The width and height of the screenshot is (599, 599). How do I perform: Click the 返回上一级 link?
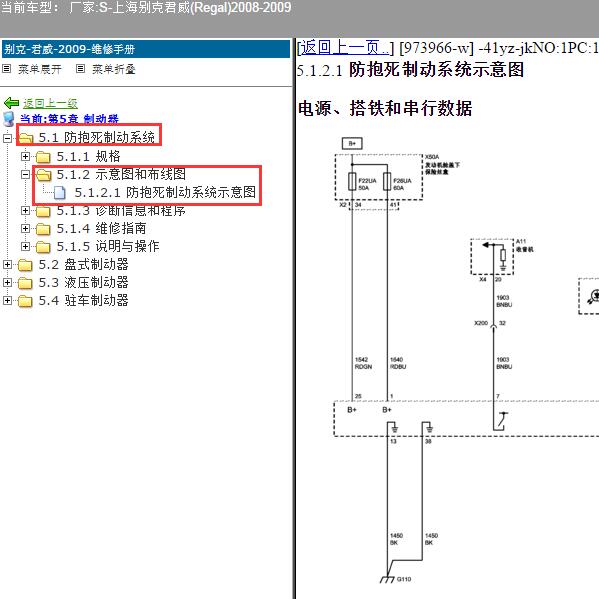point(50,103)
